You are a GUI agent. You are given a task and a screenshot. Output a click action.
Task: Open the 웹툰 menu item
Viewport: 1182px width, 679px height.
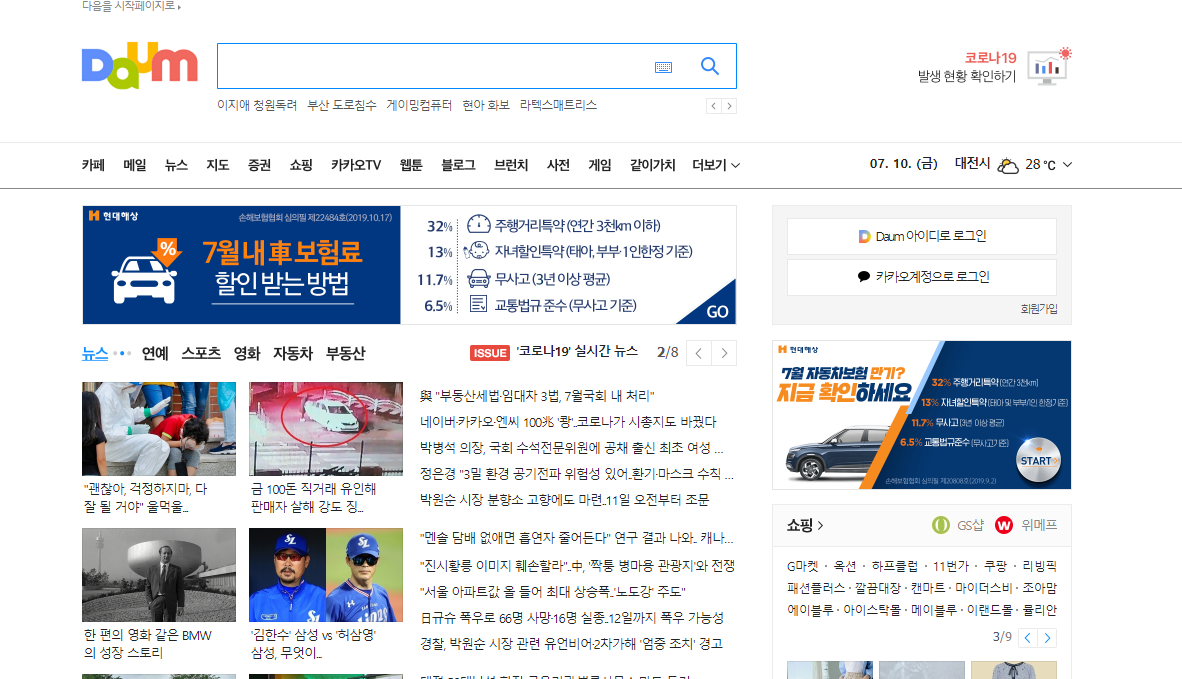tap(411, 165)
